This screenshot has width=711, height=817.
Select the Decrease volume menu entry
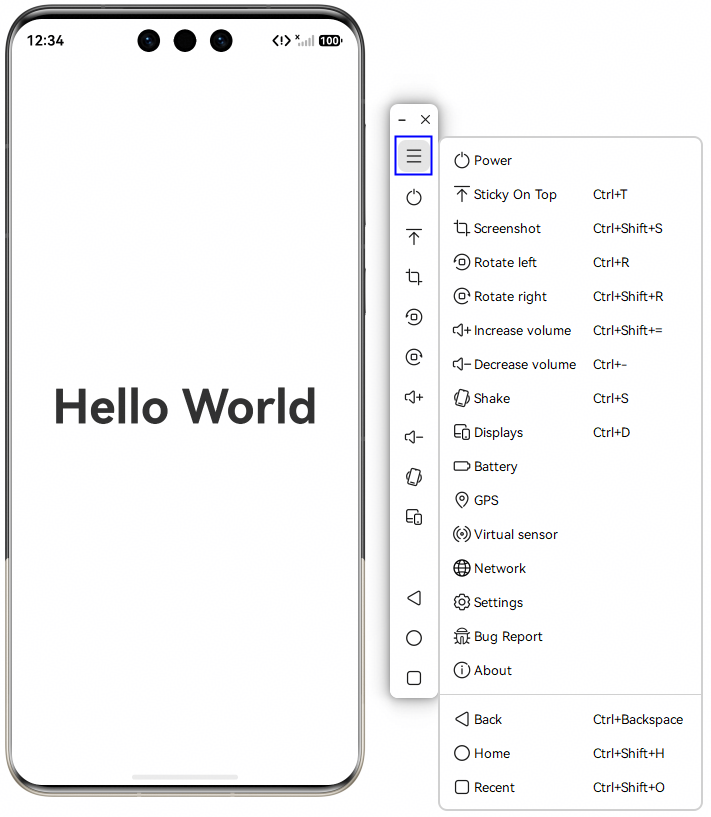(524, 365)
